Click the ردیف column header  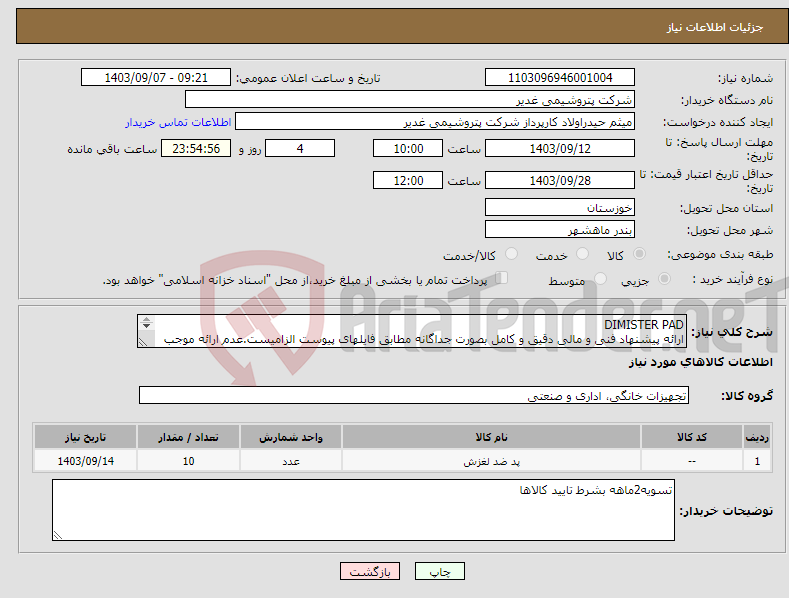(757, 437)
